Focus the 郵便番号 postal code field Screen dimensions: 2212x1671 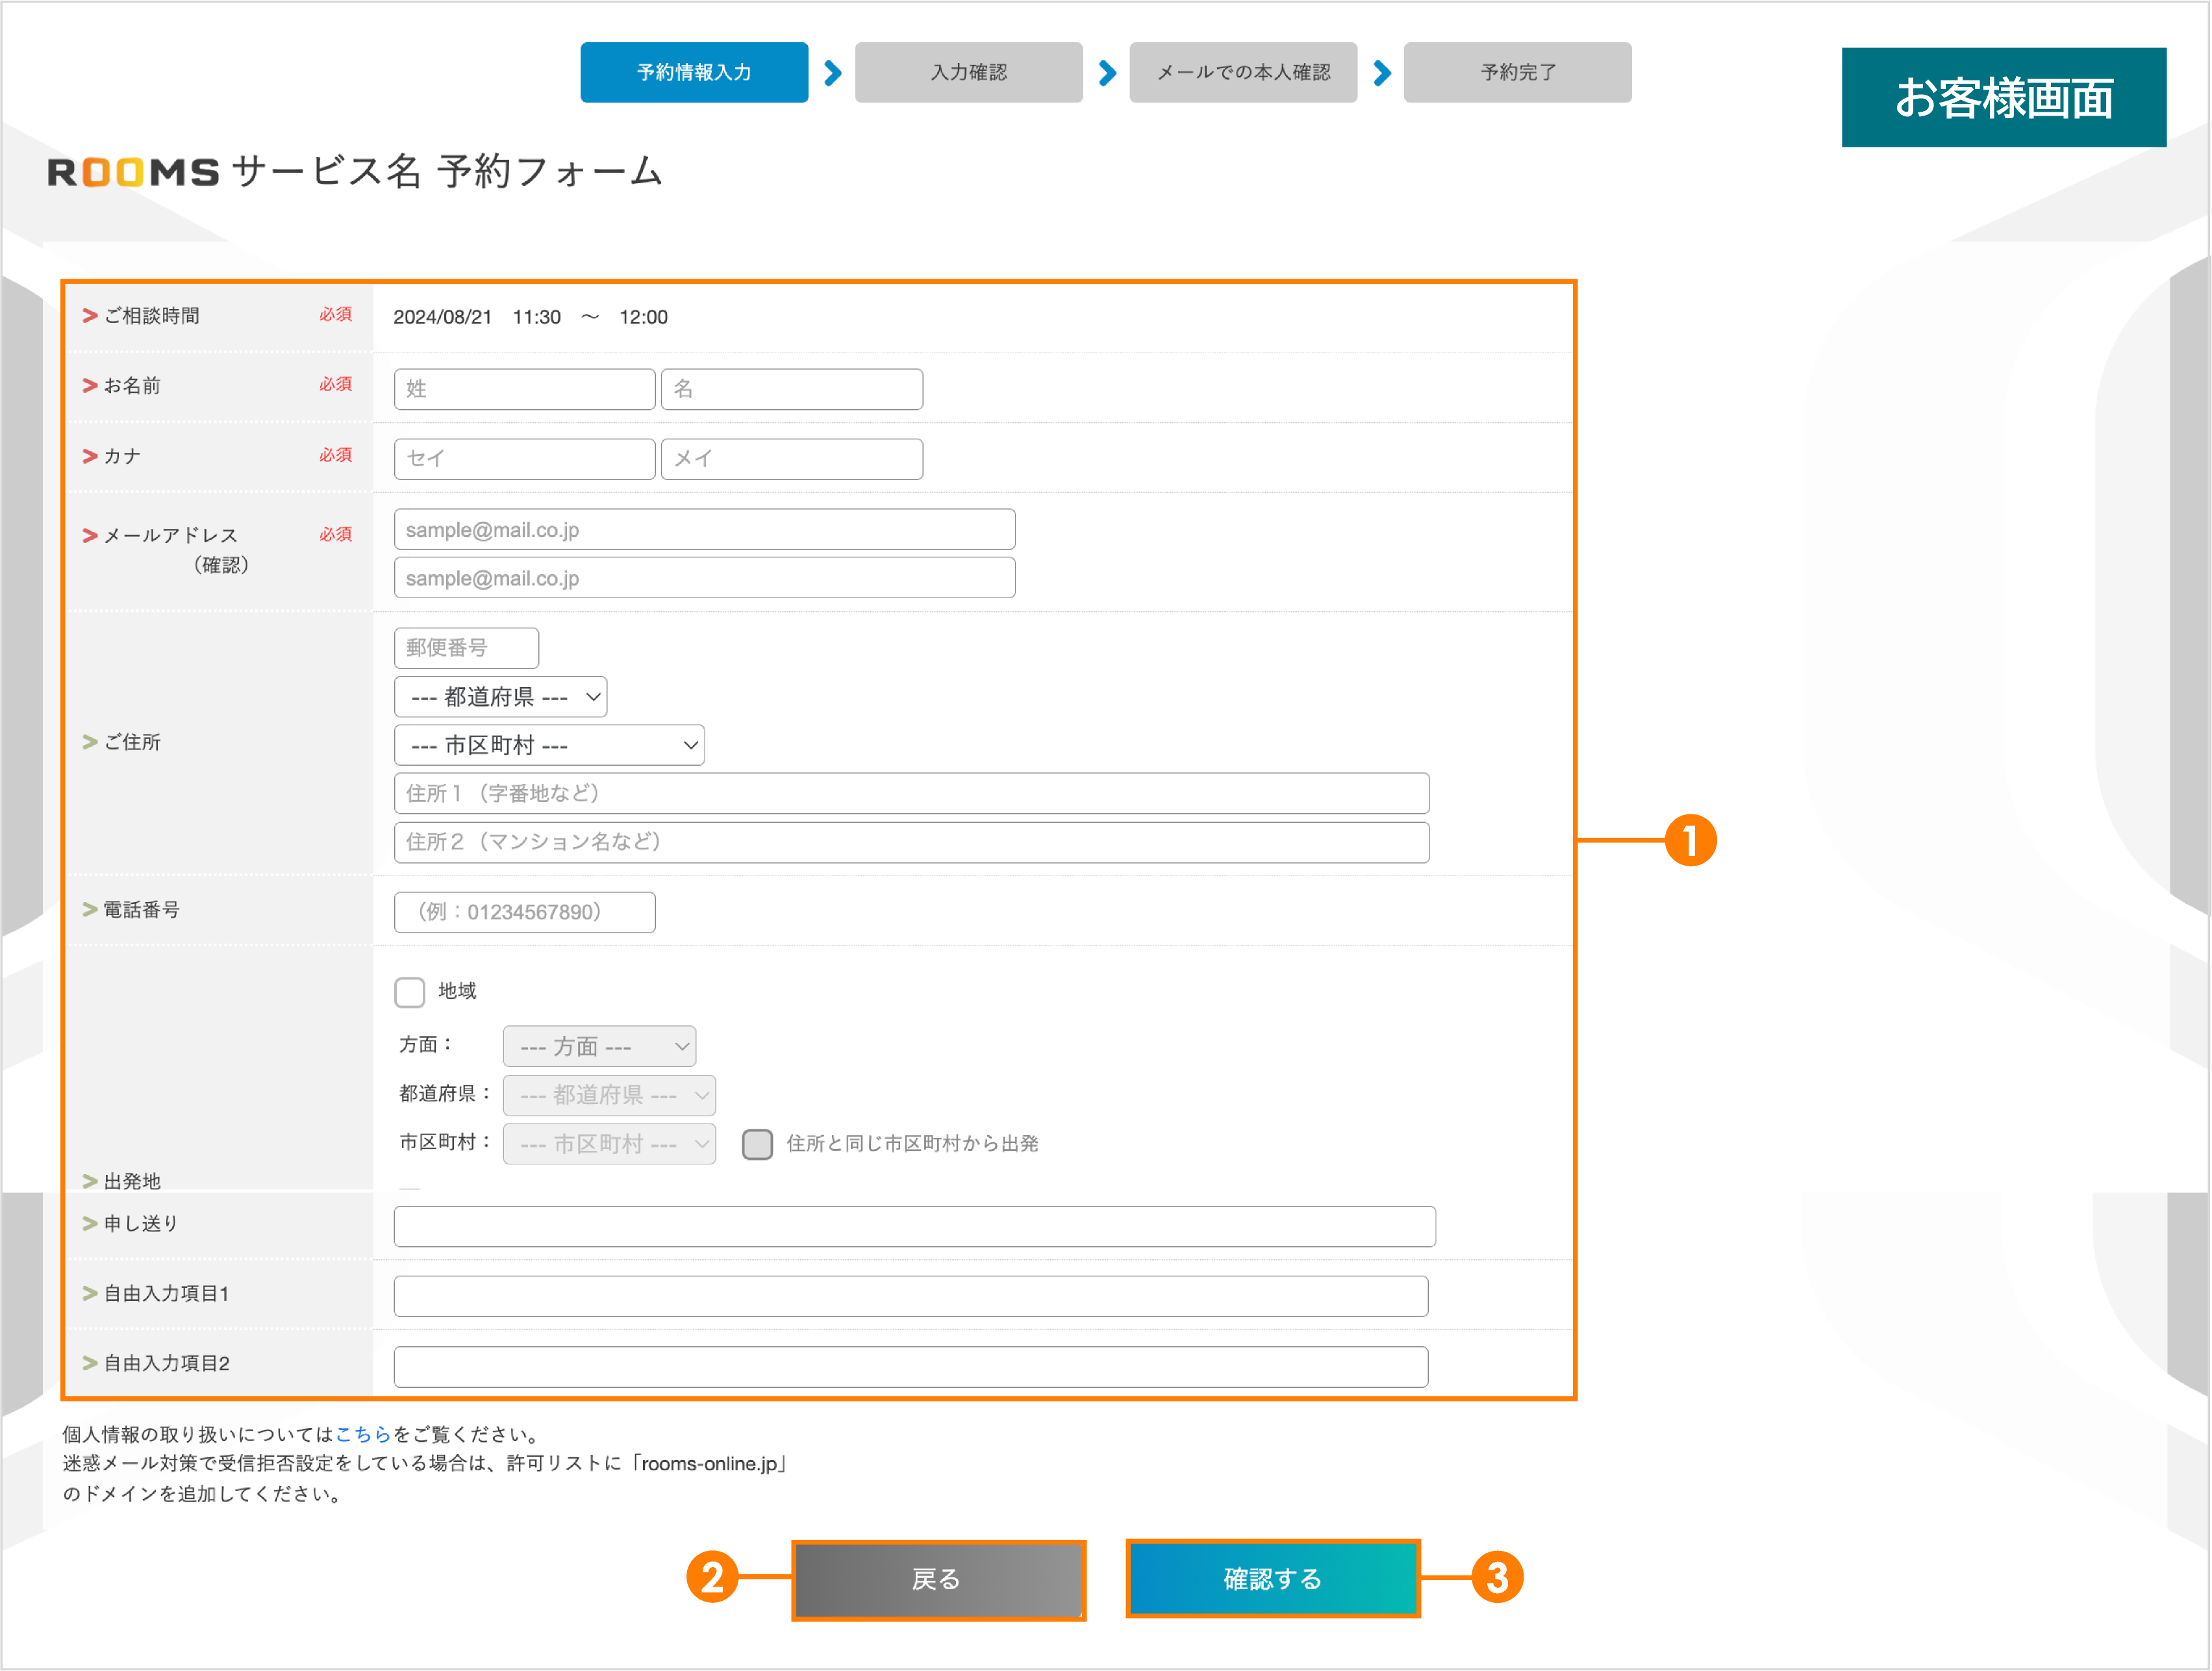pos(466,648)
